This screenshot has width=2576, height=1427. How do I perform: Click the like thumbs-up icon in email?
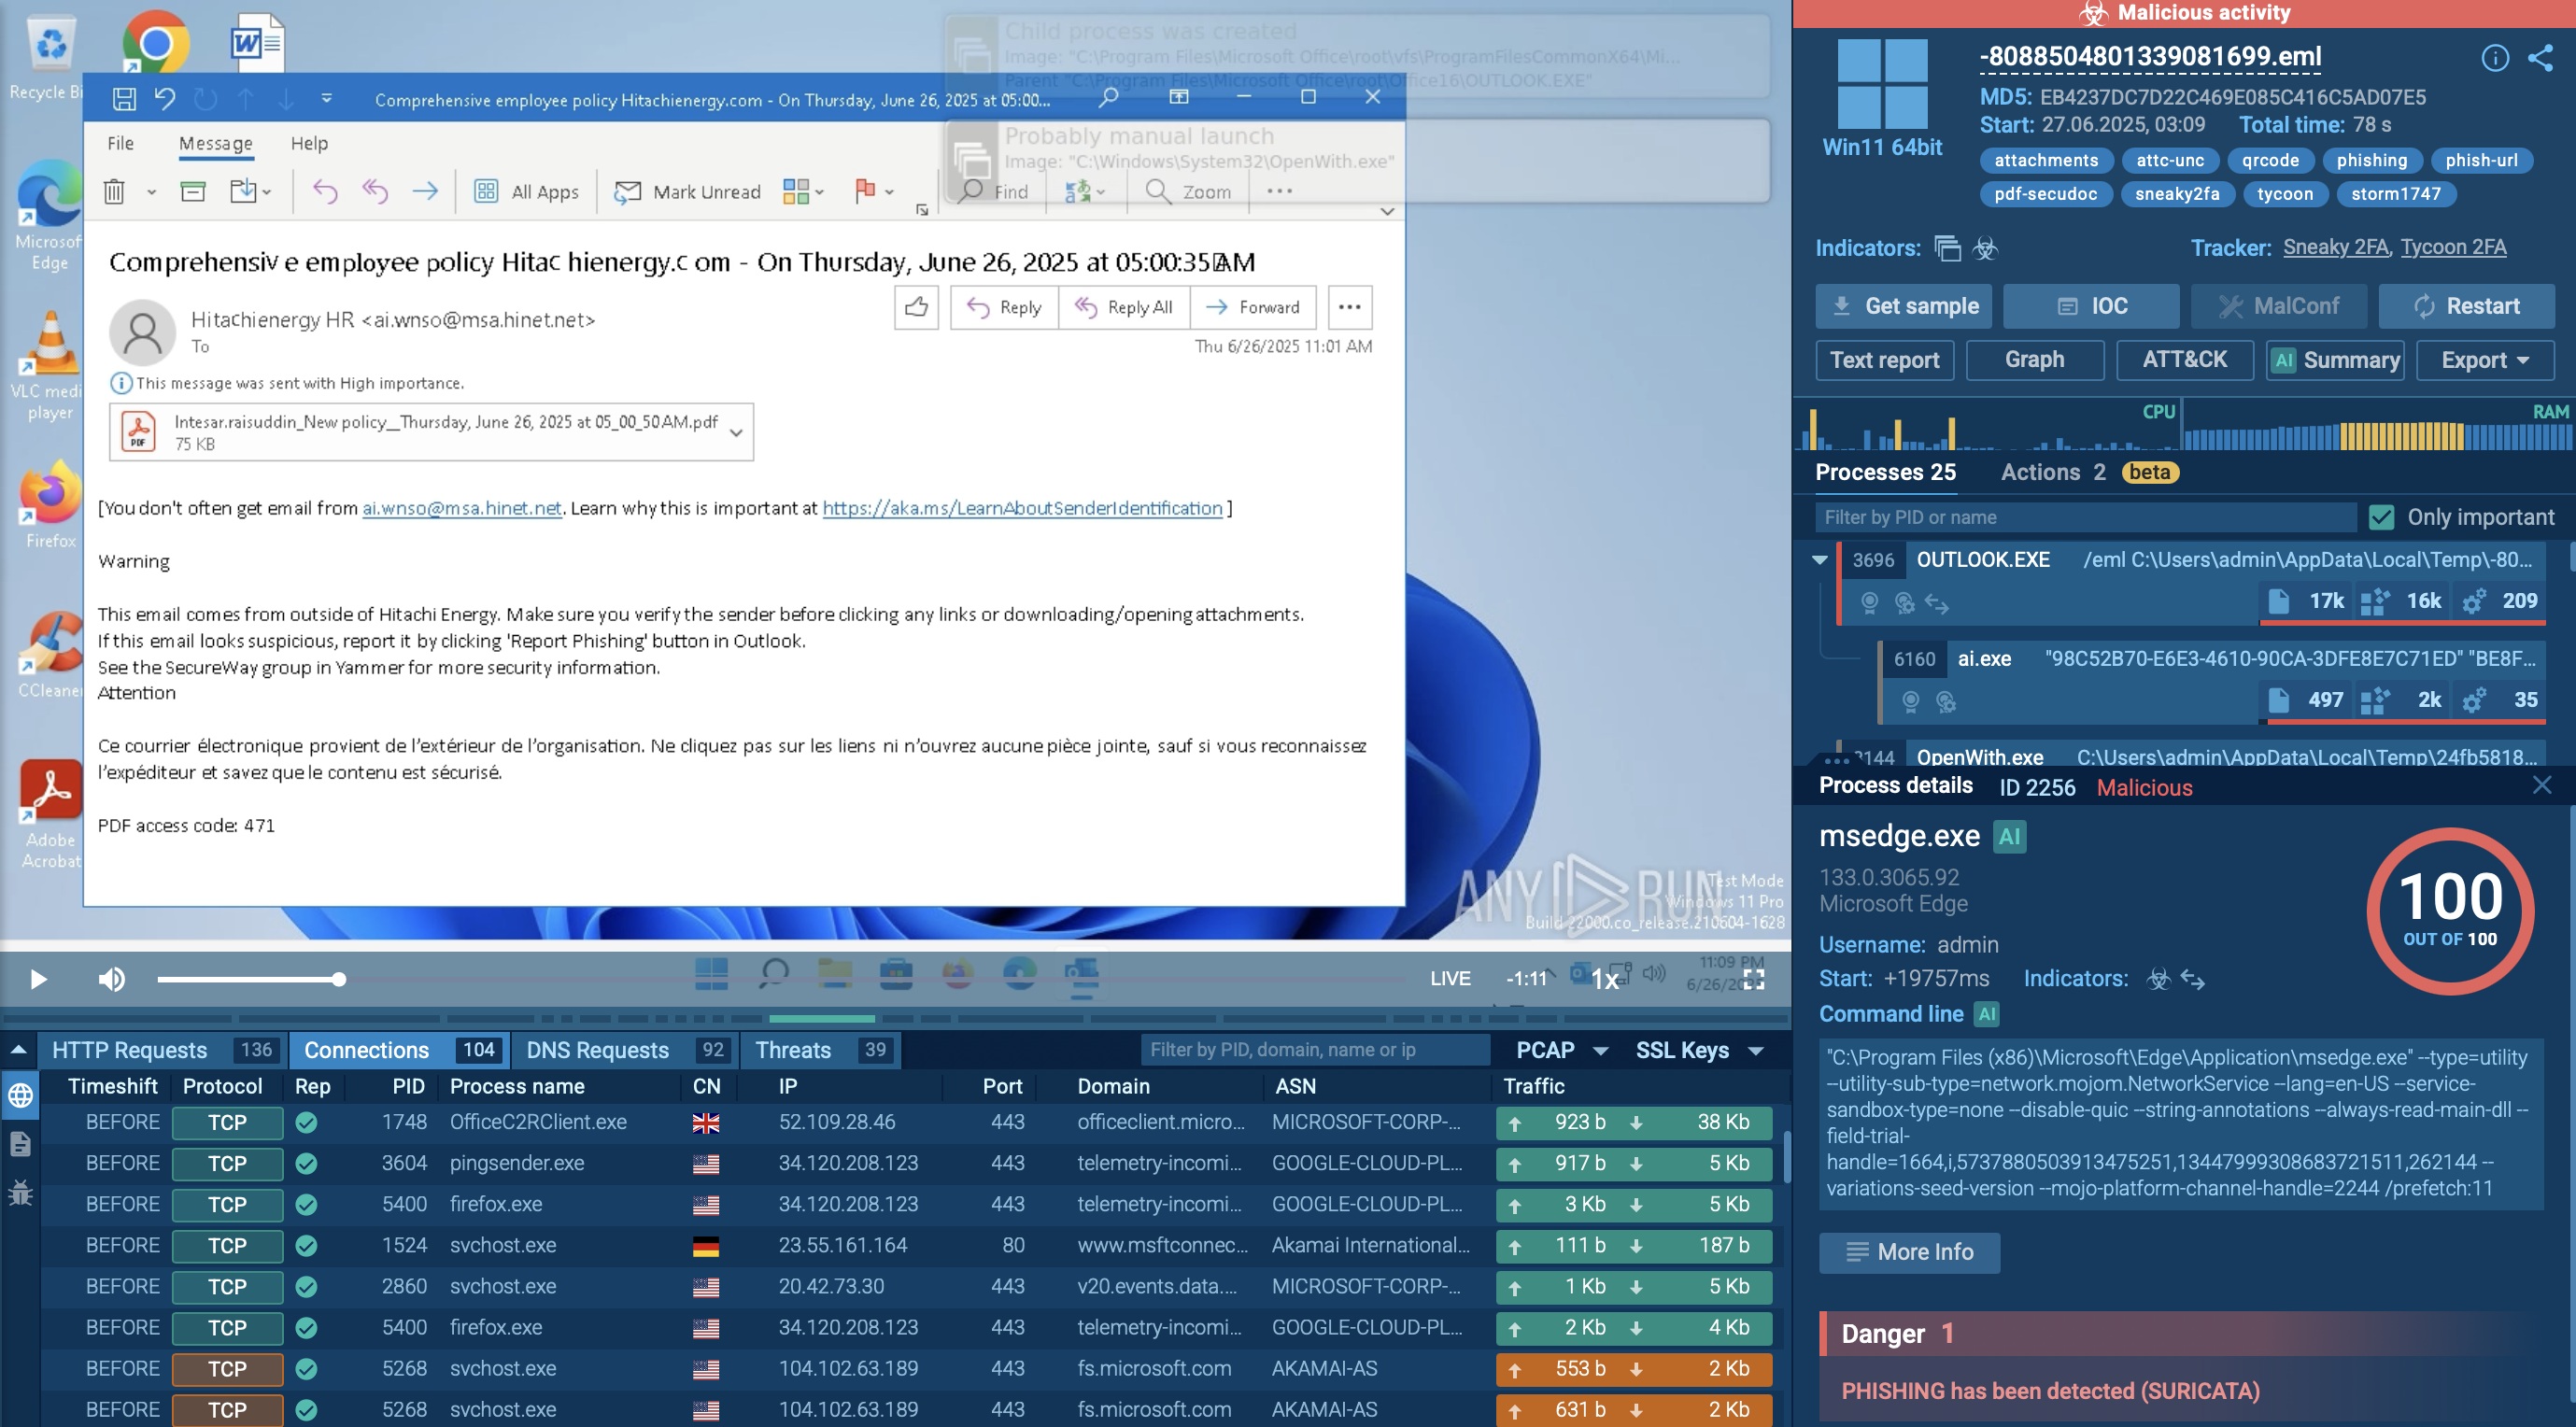click(916, 307)
